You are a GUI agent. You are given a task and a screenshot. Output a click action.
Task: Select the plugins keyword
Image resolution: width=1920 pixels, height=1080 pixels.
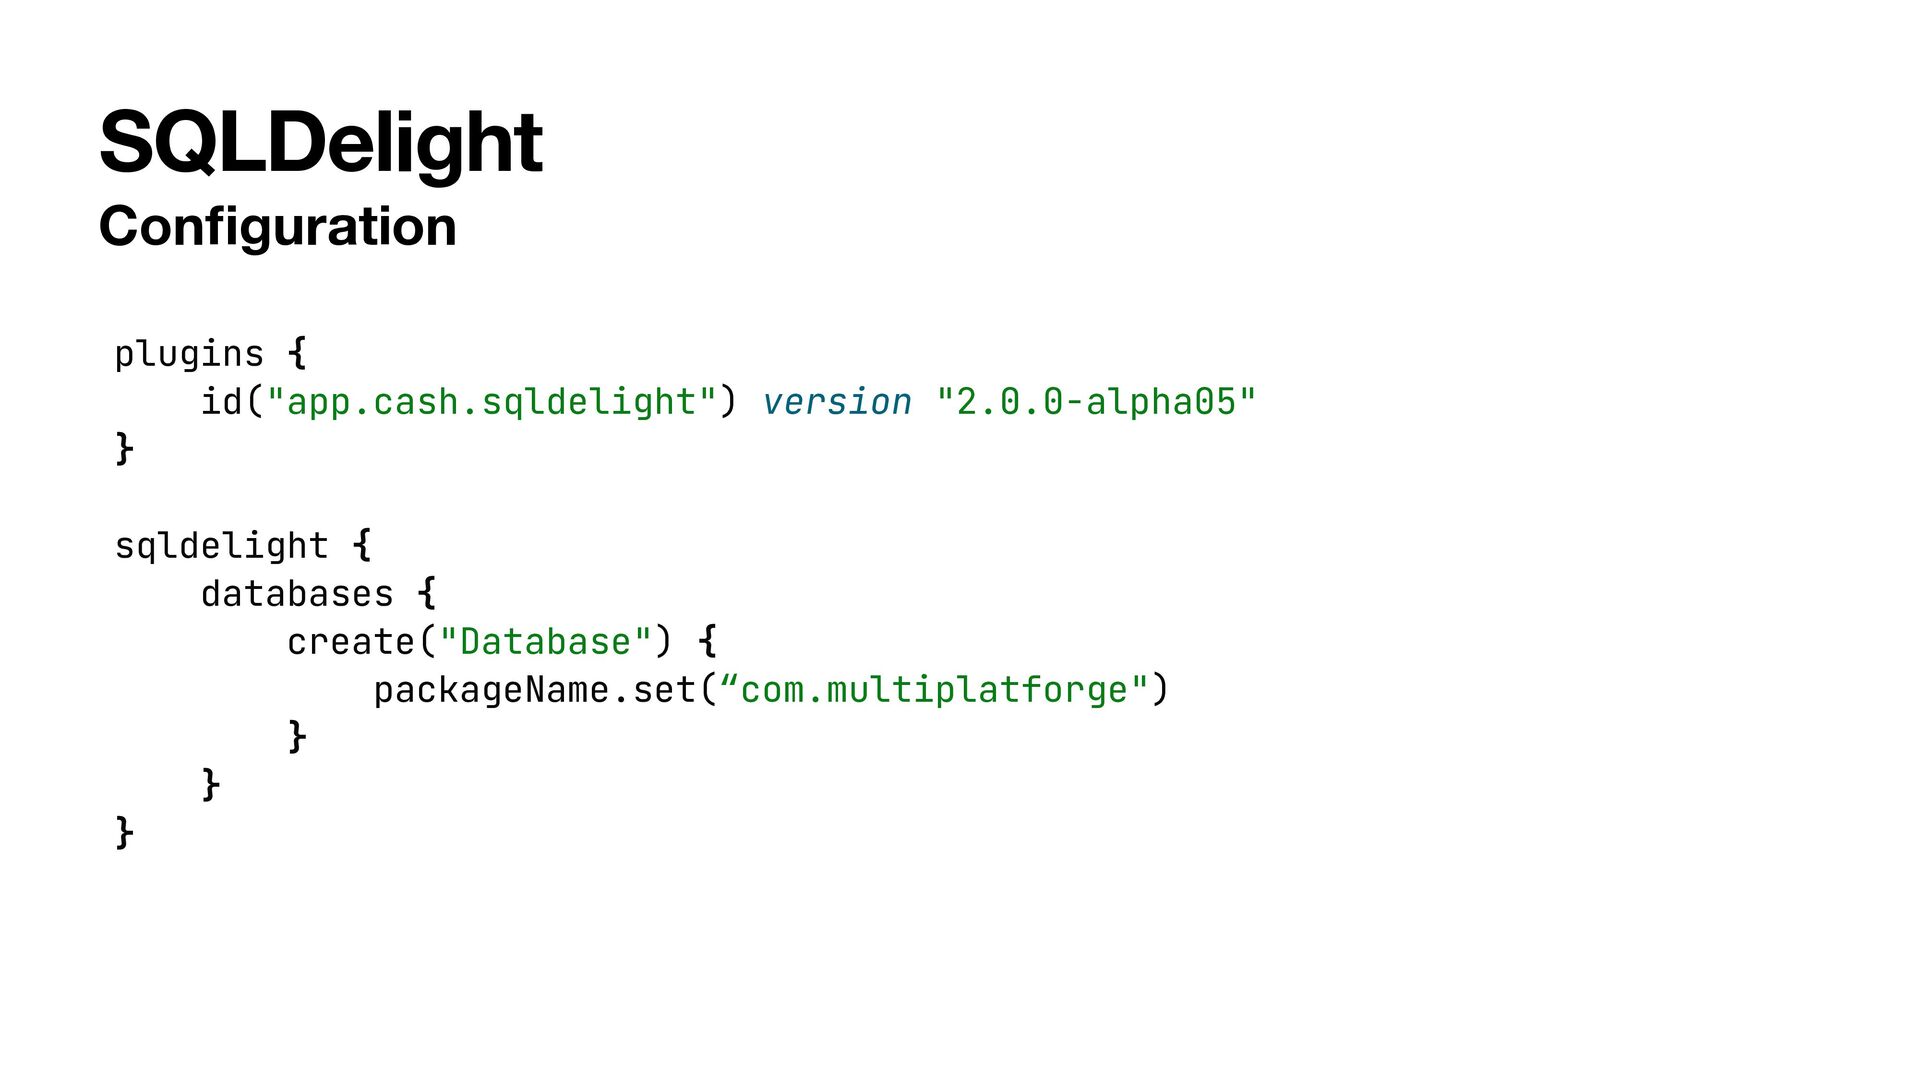point(189,355)
